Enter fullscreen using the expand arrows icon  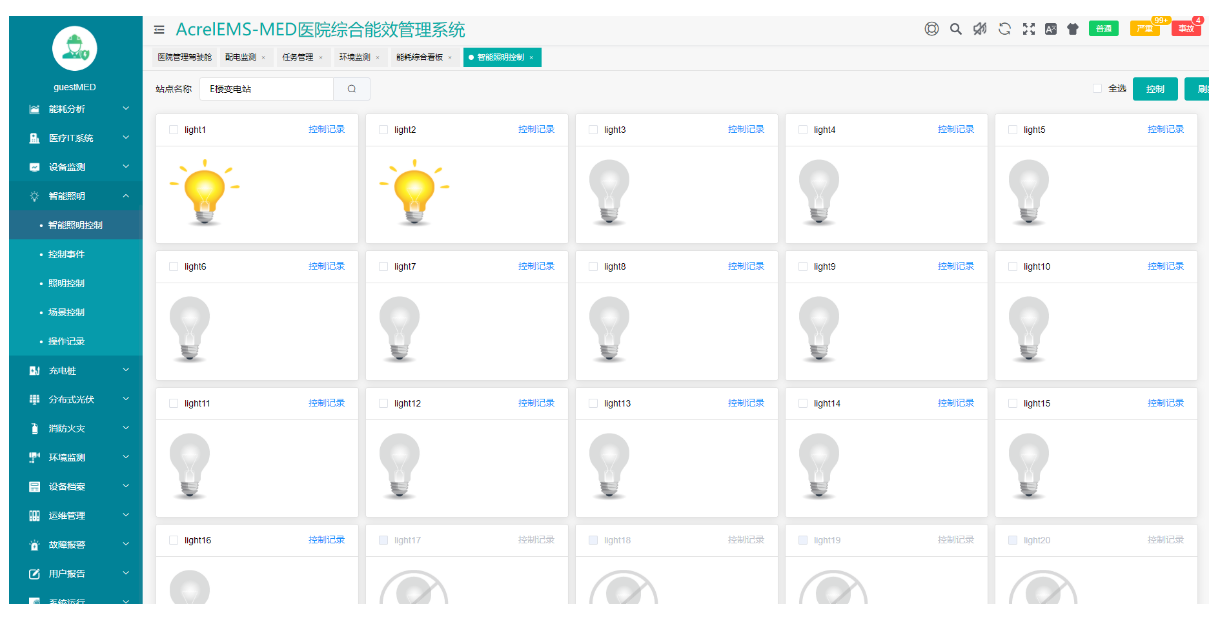(x=1028, y=29)
